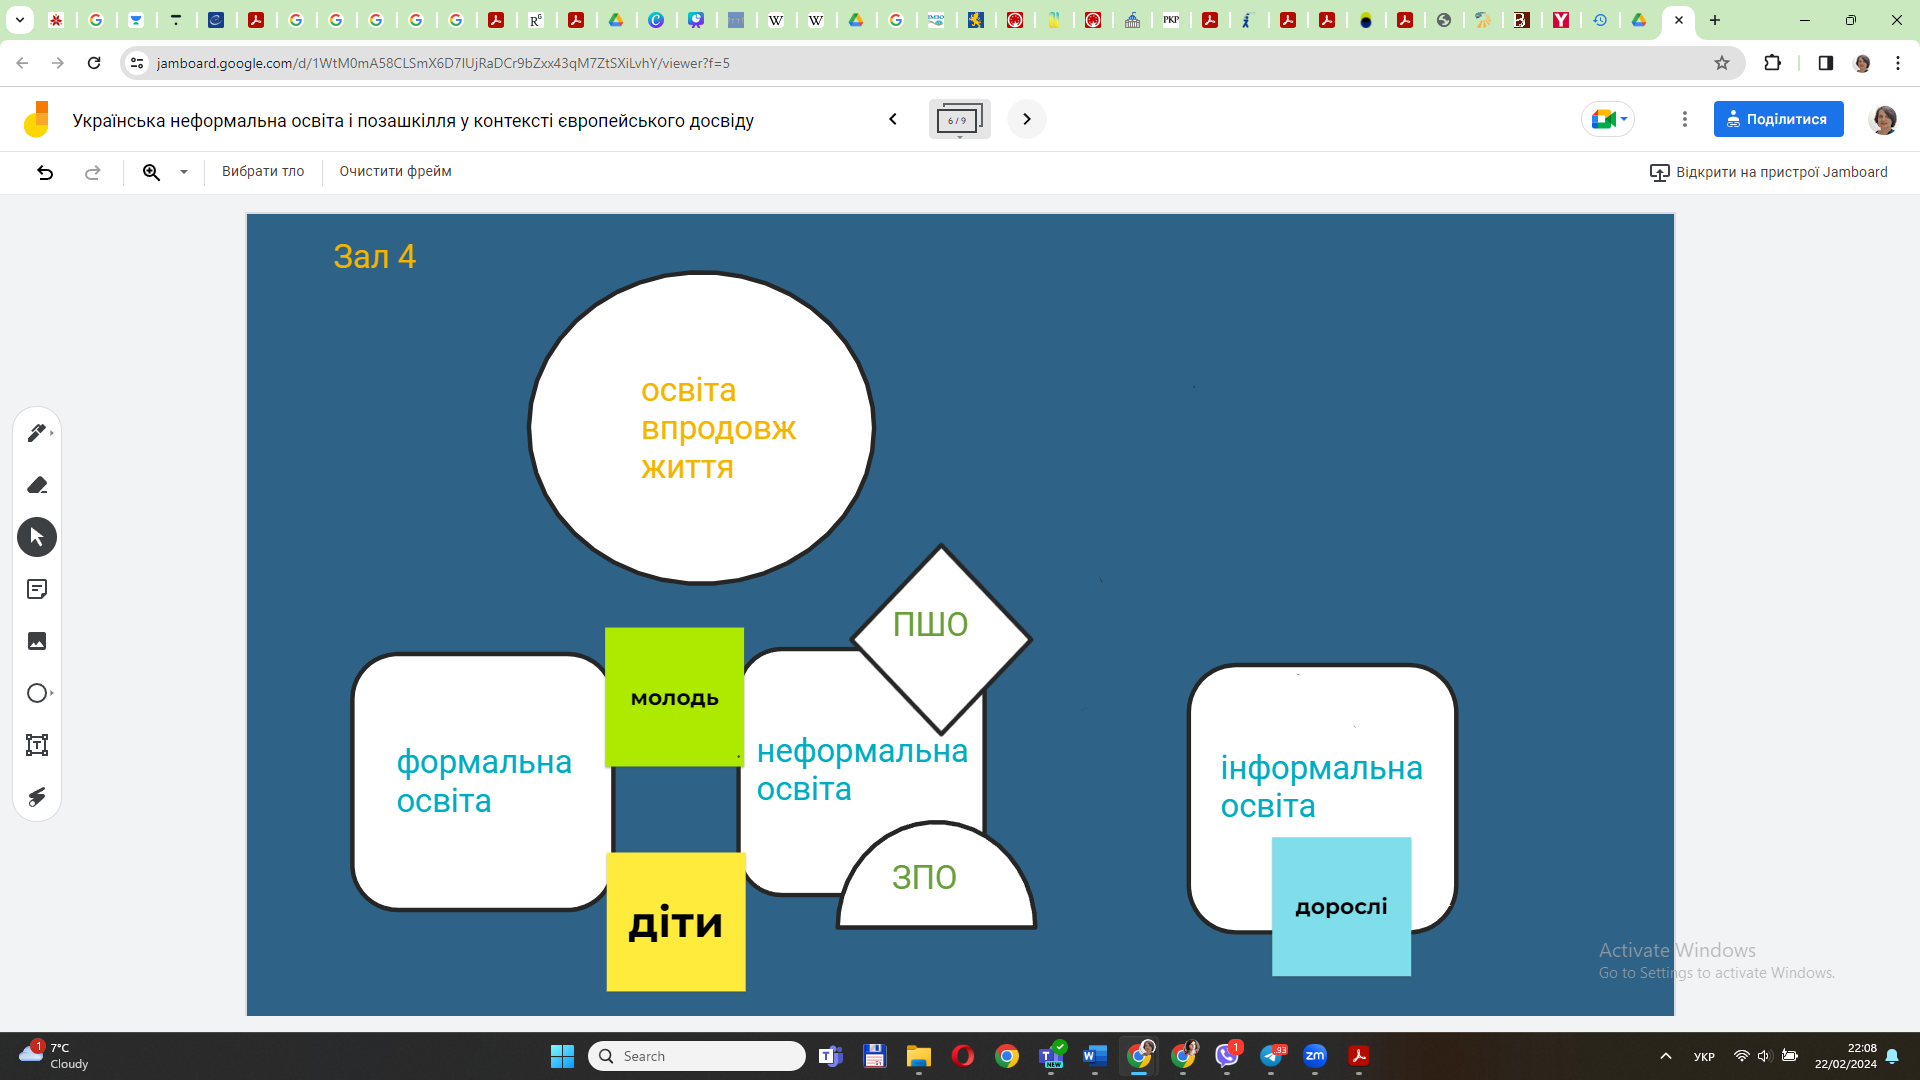Select the Pen drawing tool

36,433
